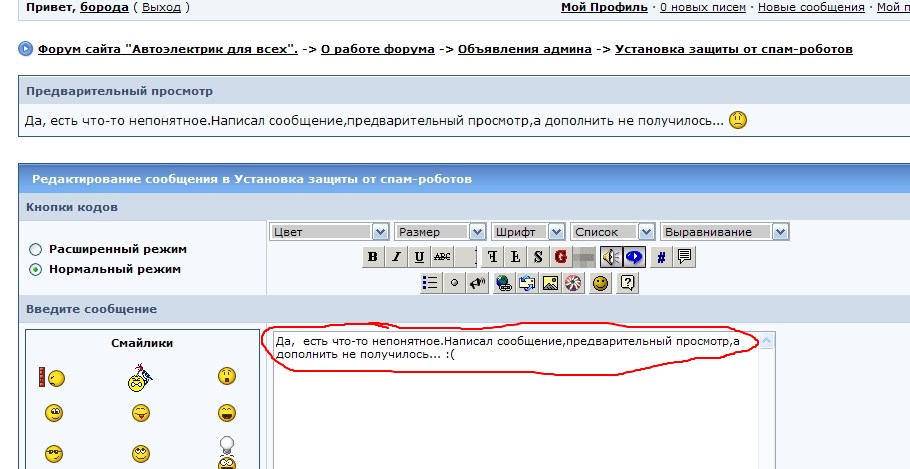Insert the rolling-eyes smiley
Viewport: 910px width, 469px height.
coord(54,413)
